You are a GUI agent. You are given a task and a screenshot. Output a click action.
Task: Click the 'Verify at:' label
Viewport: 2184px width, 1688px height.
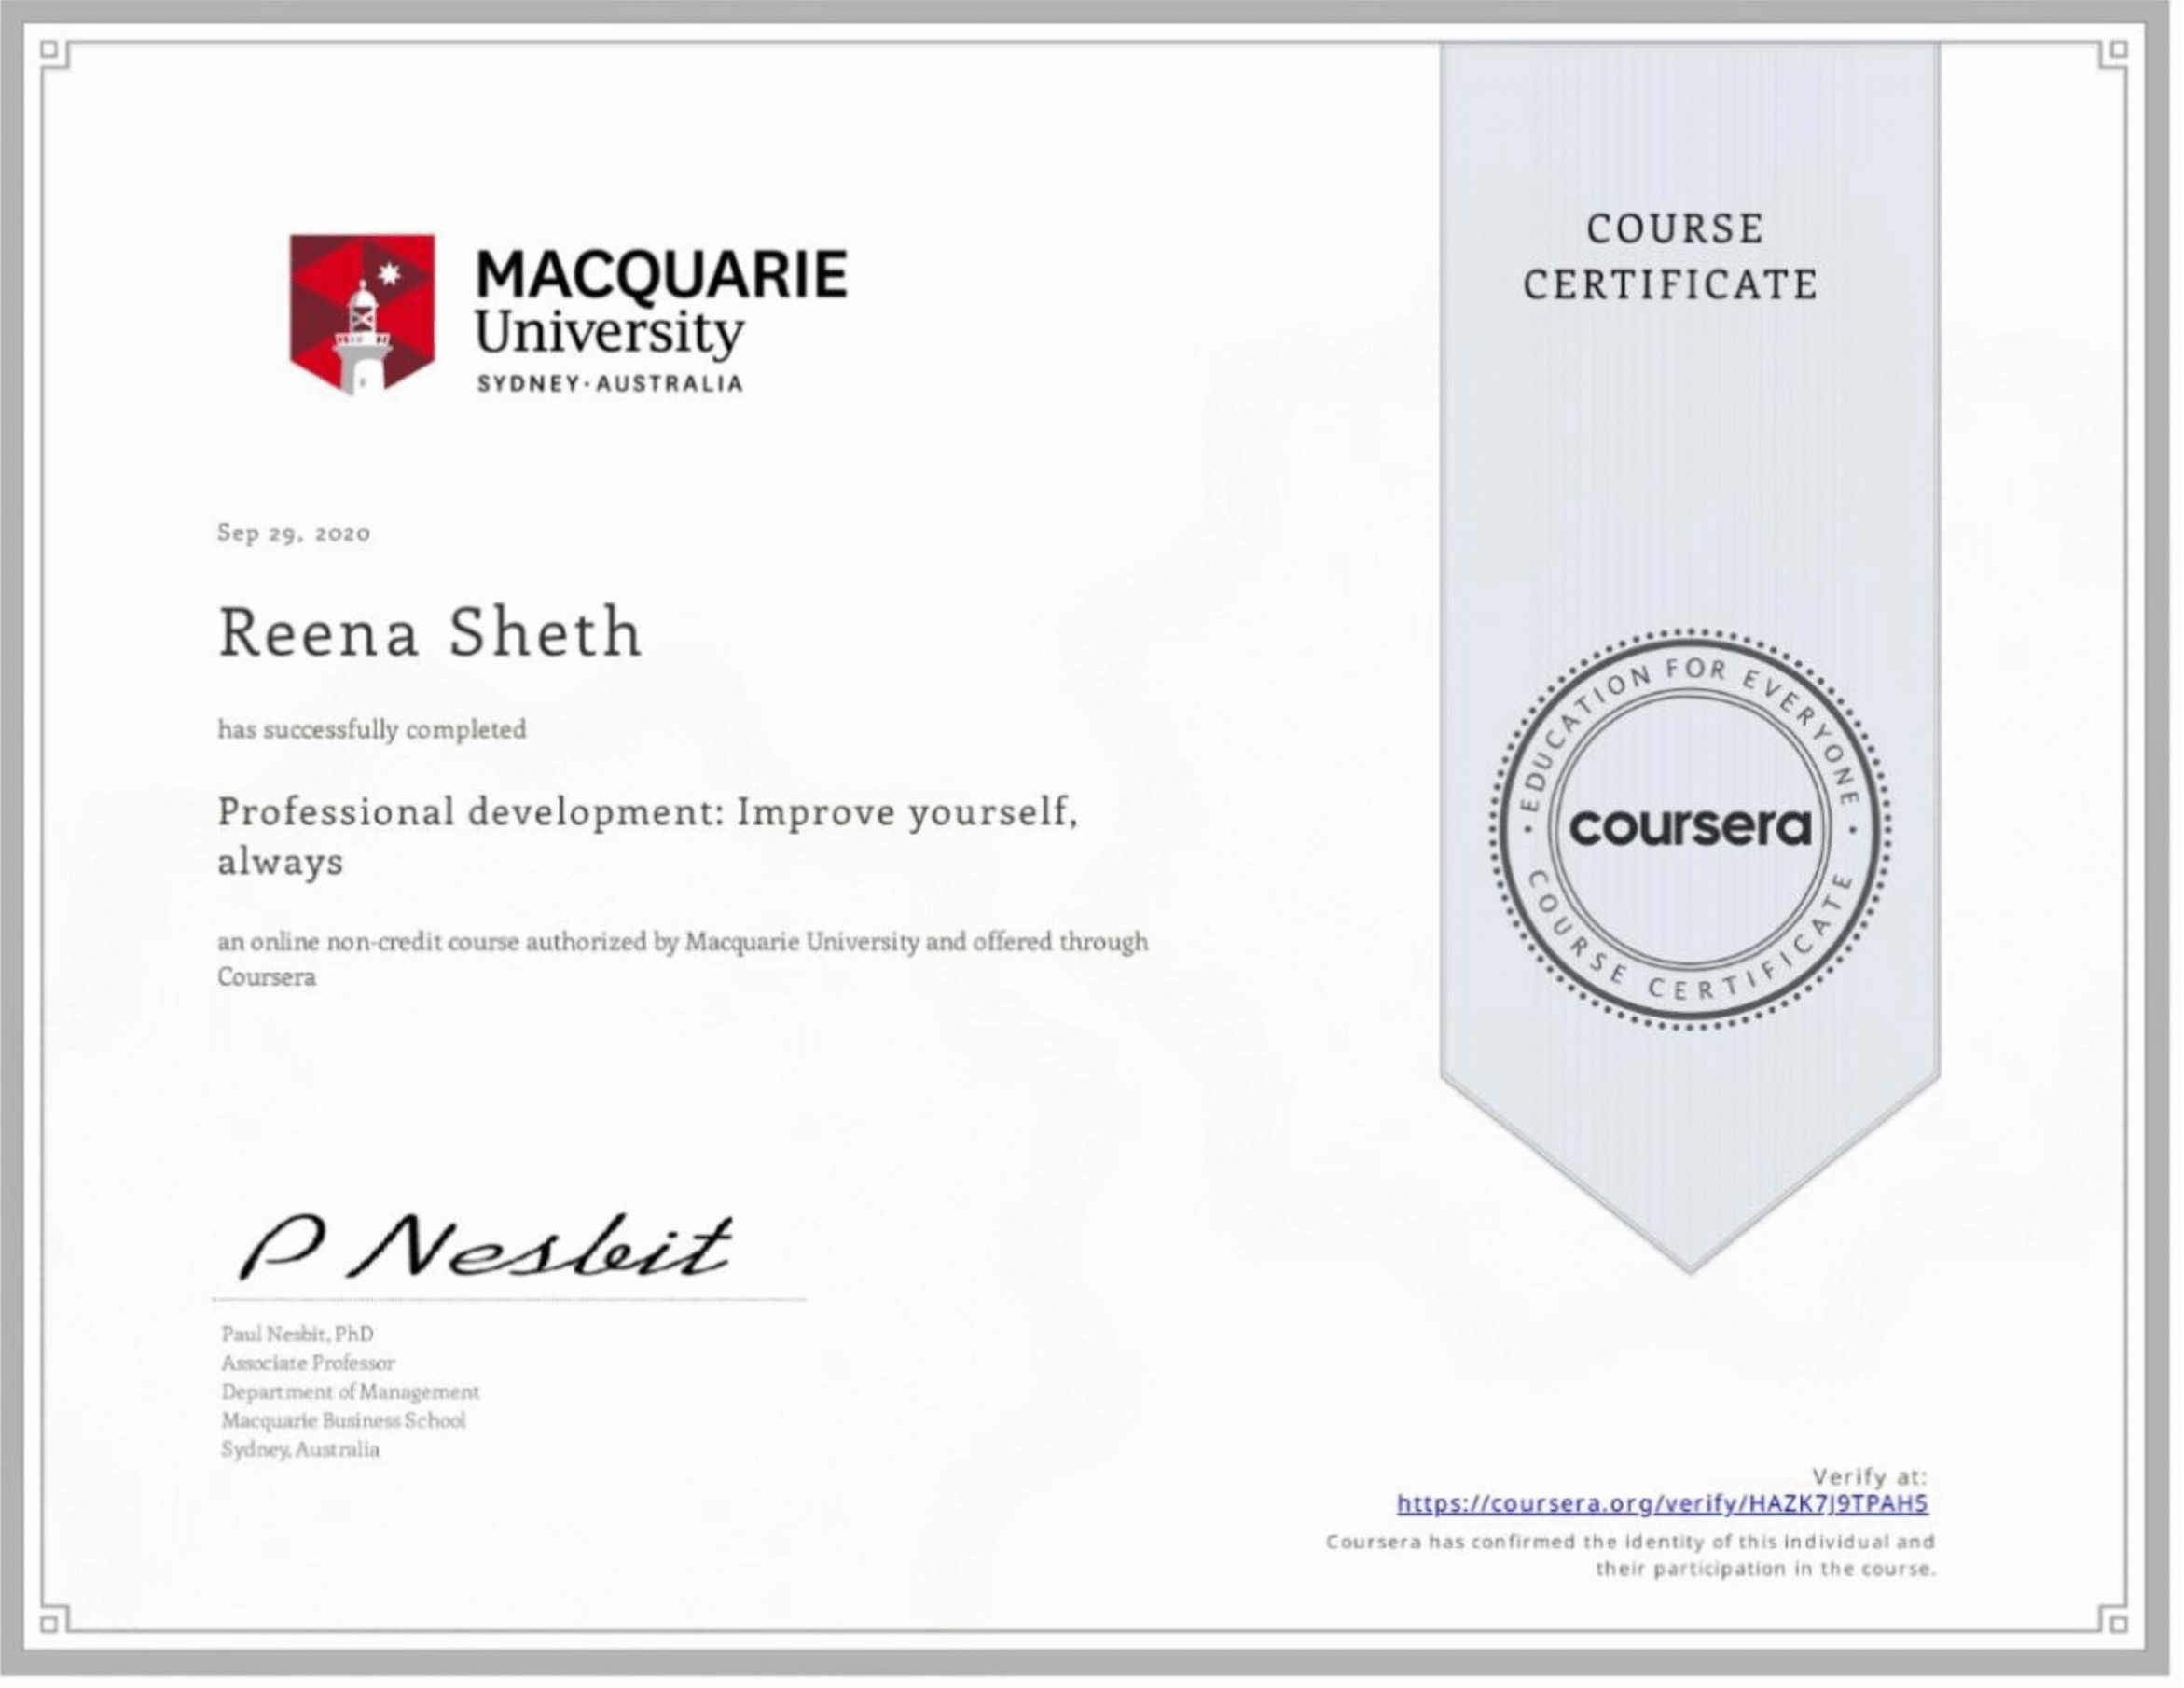[1868, 1476]
